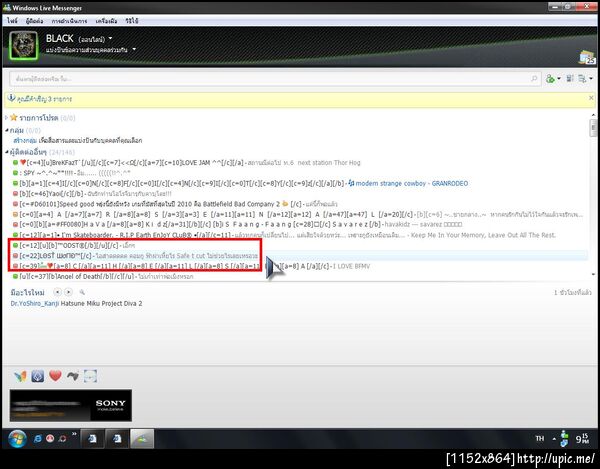Open the Help (วิธีใช้) menu
Viewport: 600px width, 469px height.
(x=132, y=21)
